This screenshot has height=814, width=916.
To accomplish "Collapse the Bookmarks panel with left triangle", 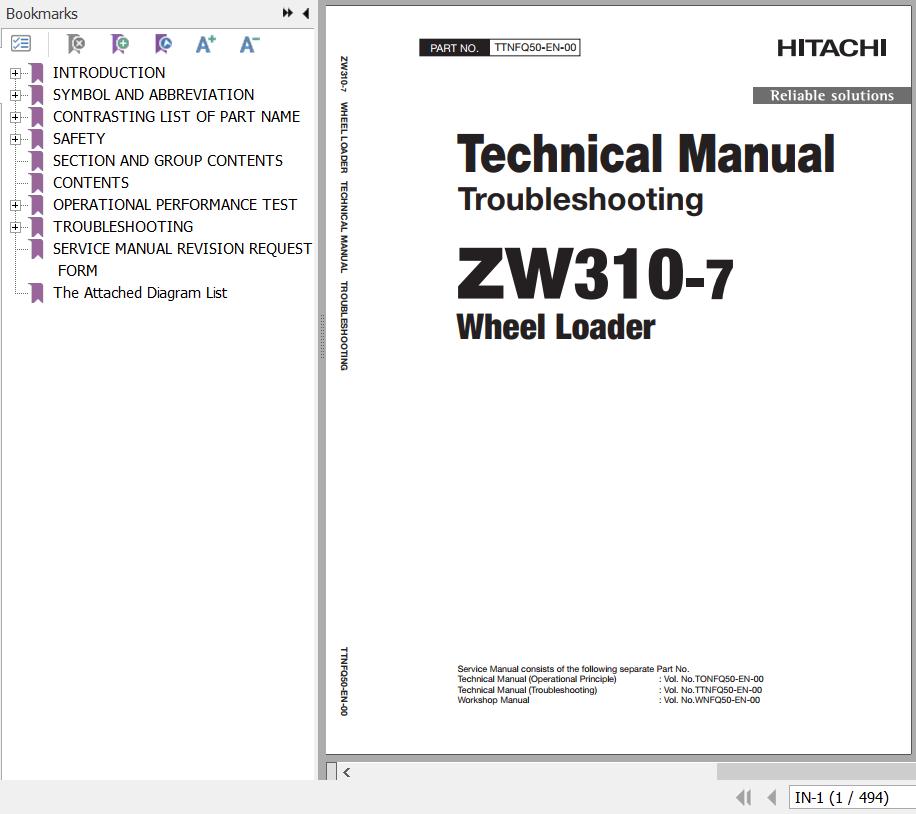I will pos(306,13).
